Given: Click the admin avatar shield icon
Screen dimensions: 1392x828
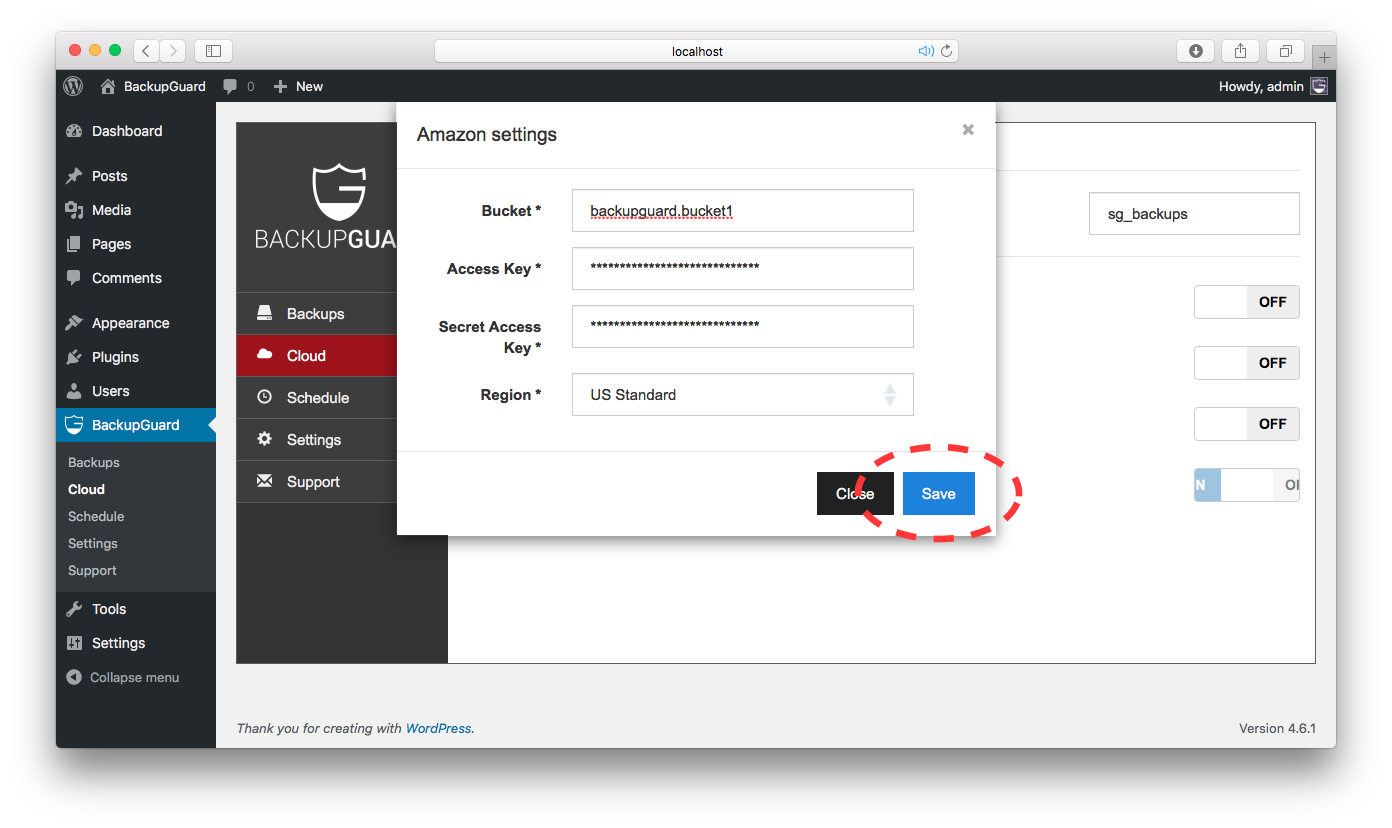Looking at the screenshot, I should point(1320,86).
